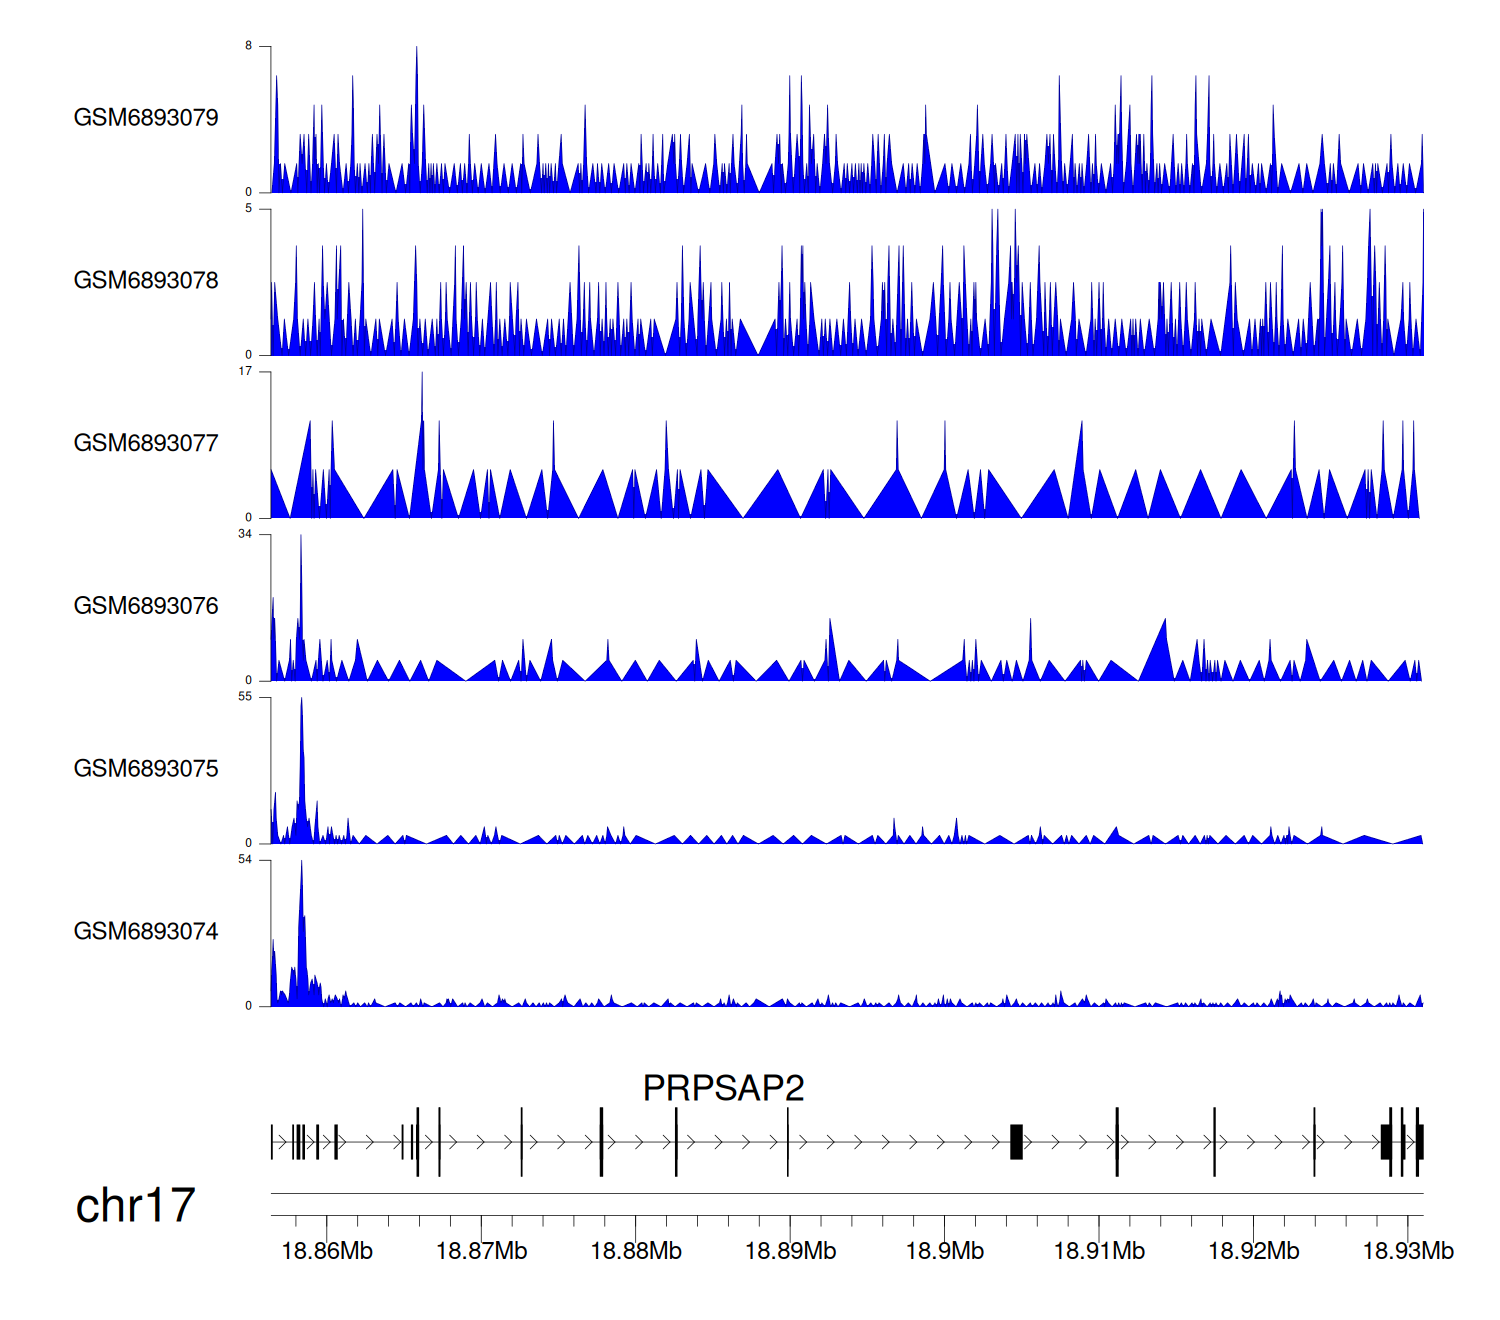Image resolution: width=1500 pixels, height=1320 pixels.
Task: Select the GSM6893078 track label
Action: (146, 281)
